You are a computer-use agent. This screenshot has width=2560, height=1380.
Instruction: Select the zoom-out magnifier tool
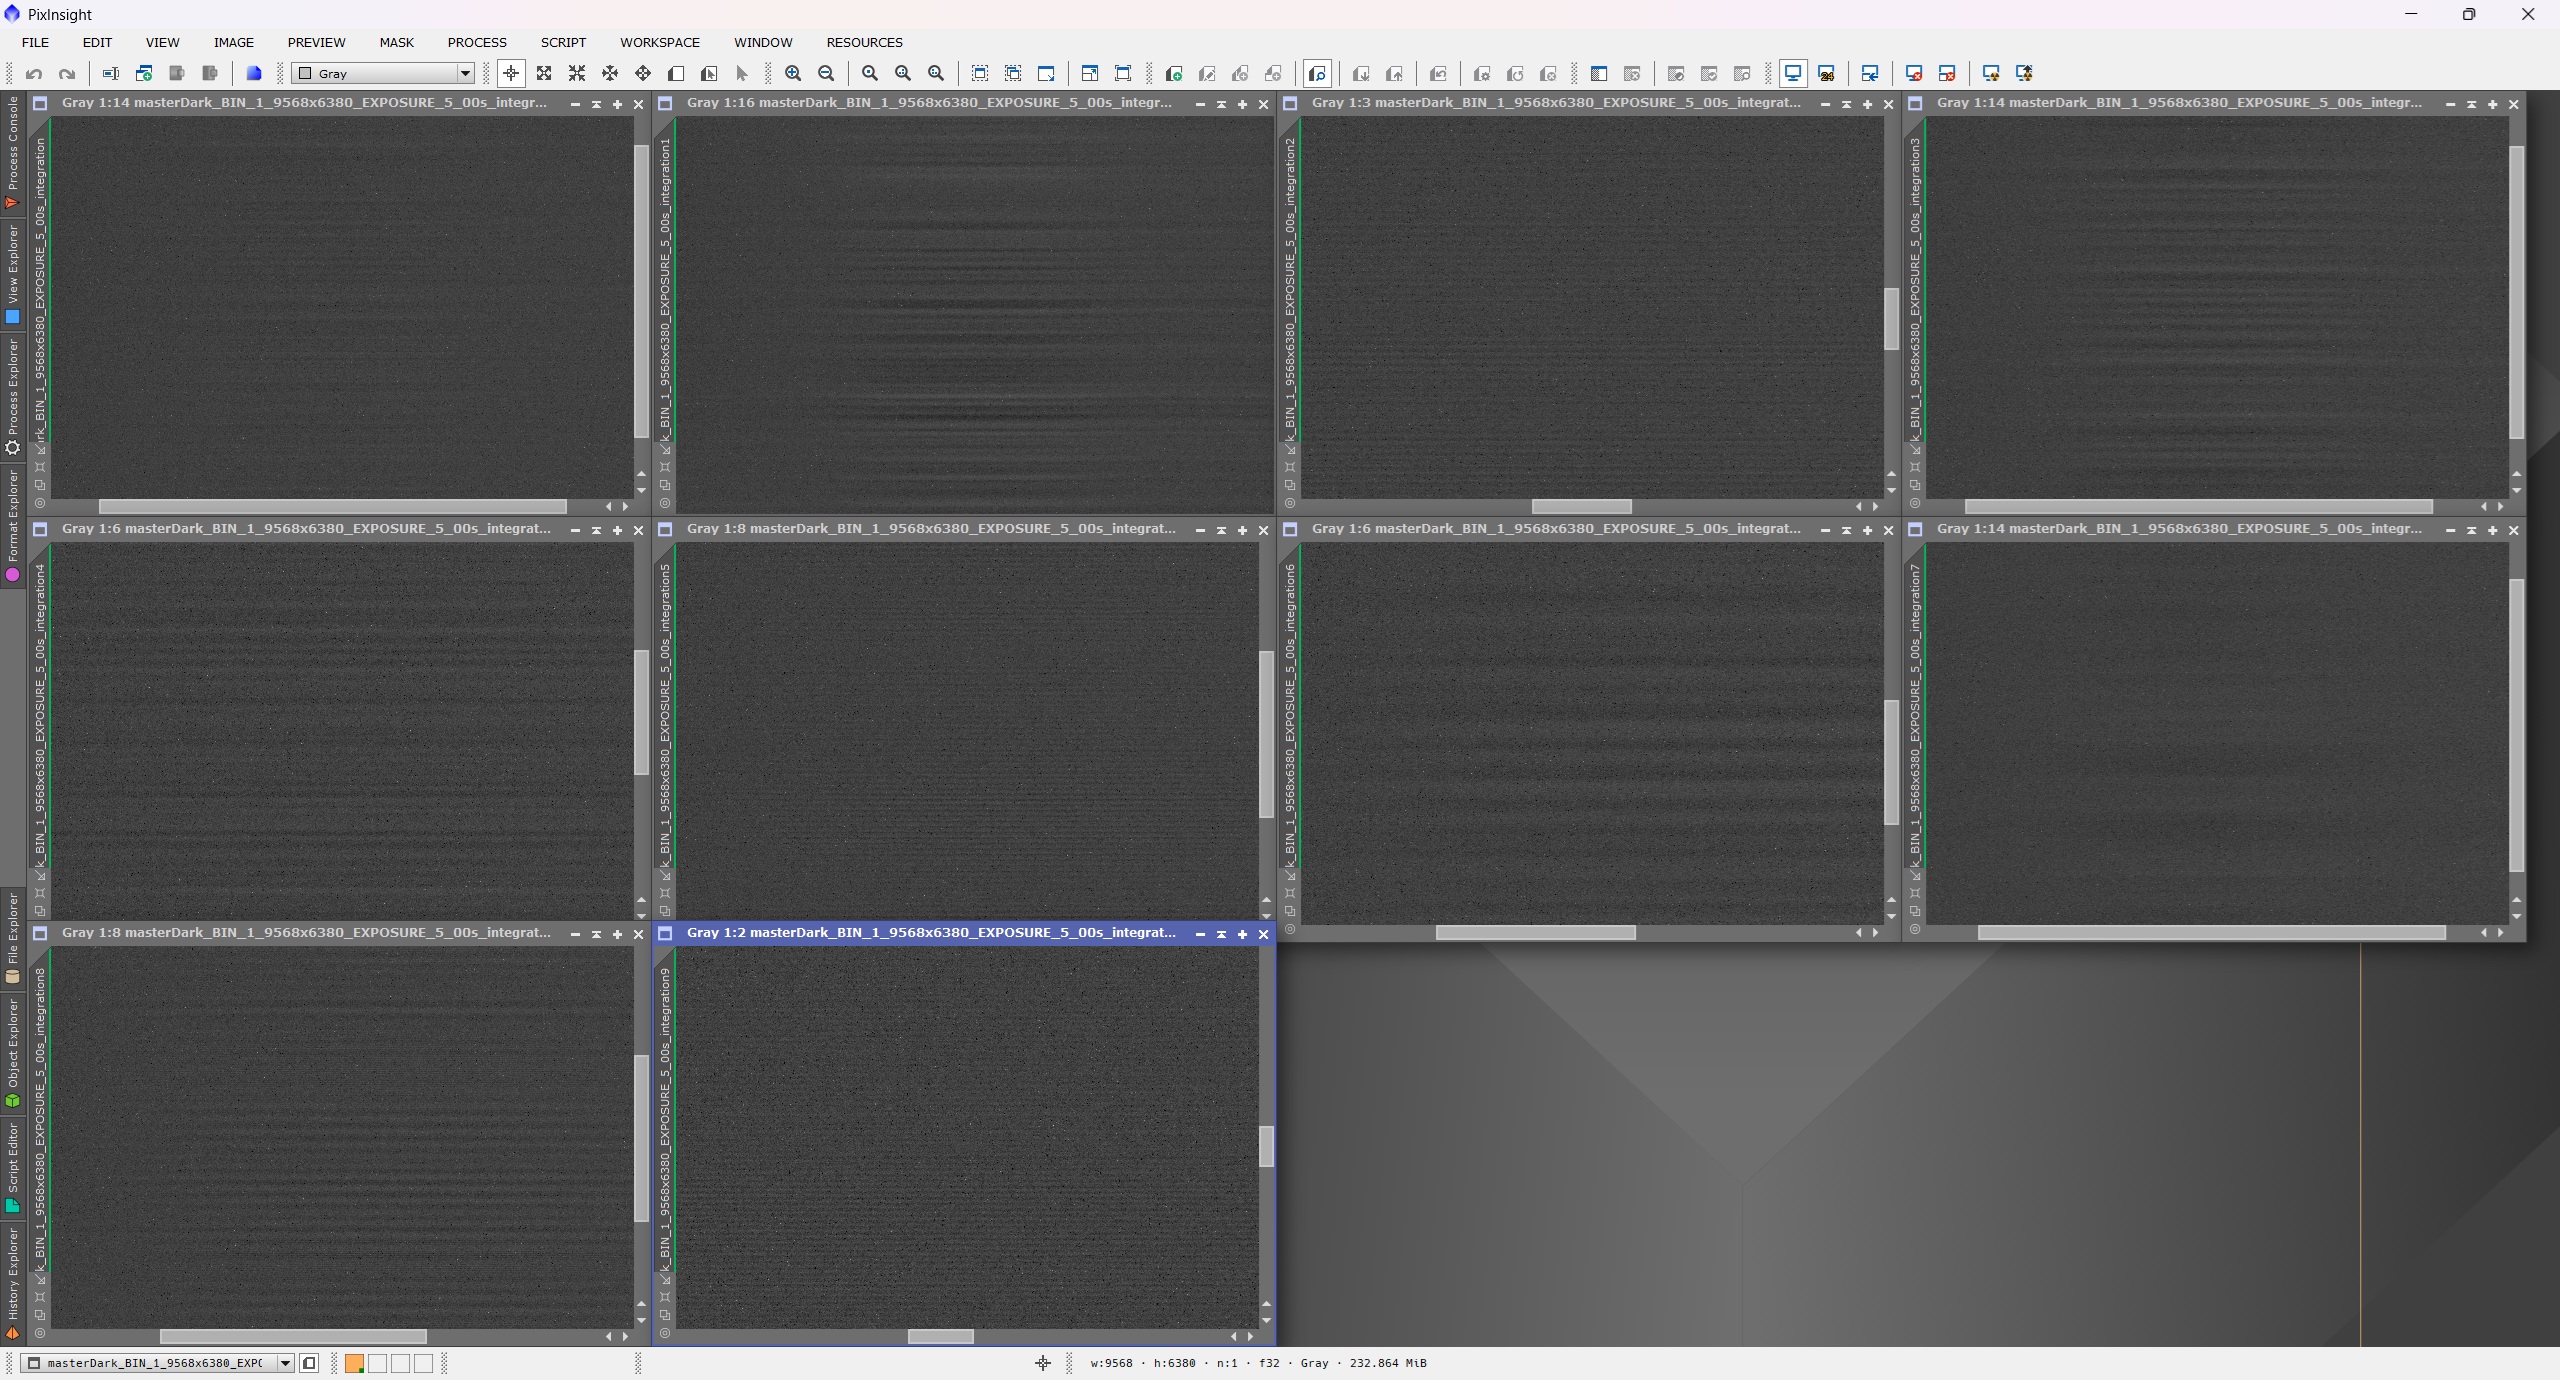click(x=826, y=73)
